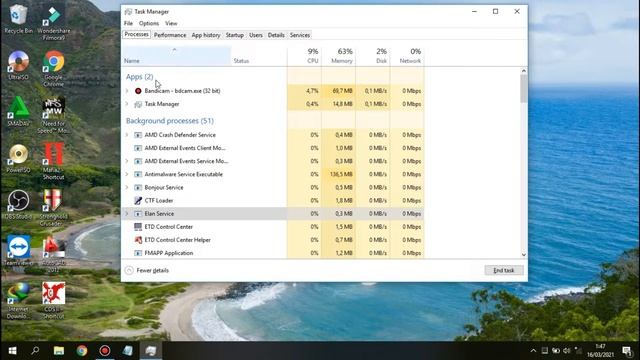Viewport: 640px width, 360px height.
Task: Expand Task Manager process group
Action: [x=127, y=104]
